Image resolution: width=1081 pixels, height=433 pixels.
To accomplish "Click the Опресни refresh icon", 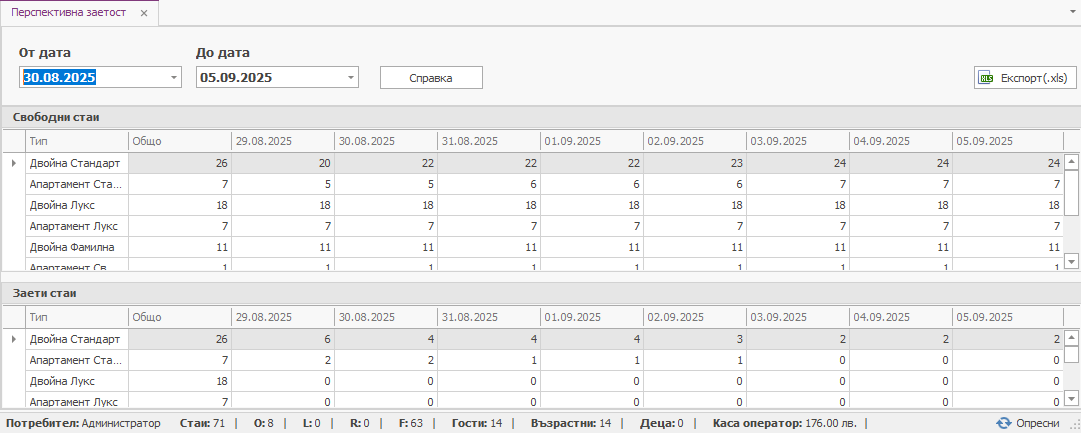I will 1004,423.
